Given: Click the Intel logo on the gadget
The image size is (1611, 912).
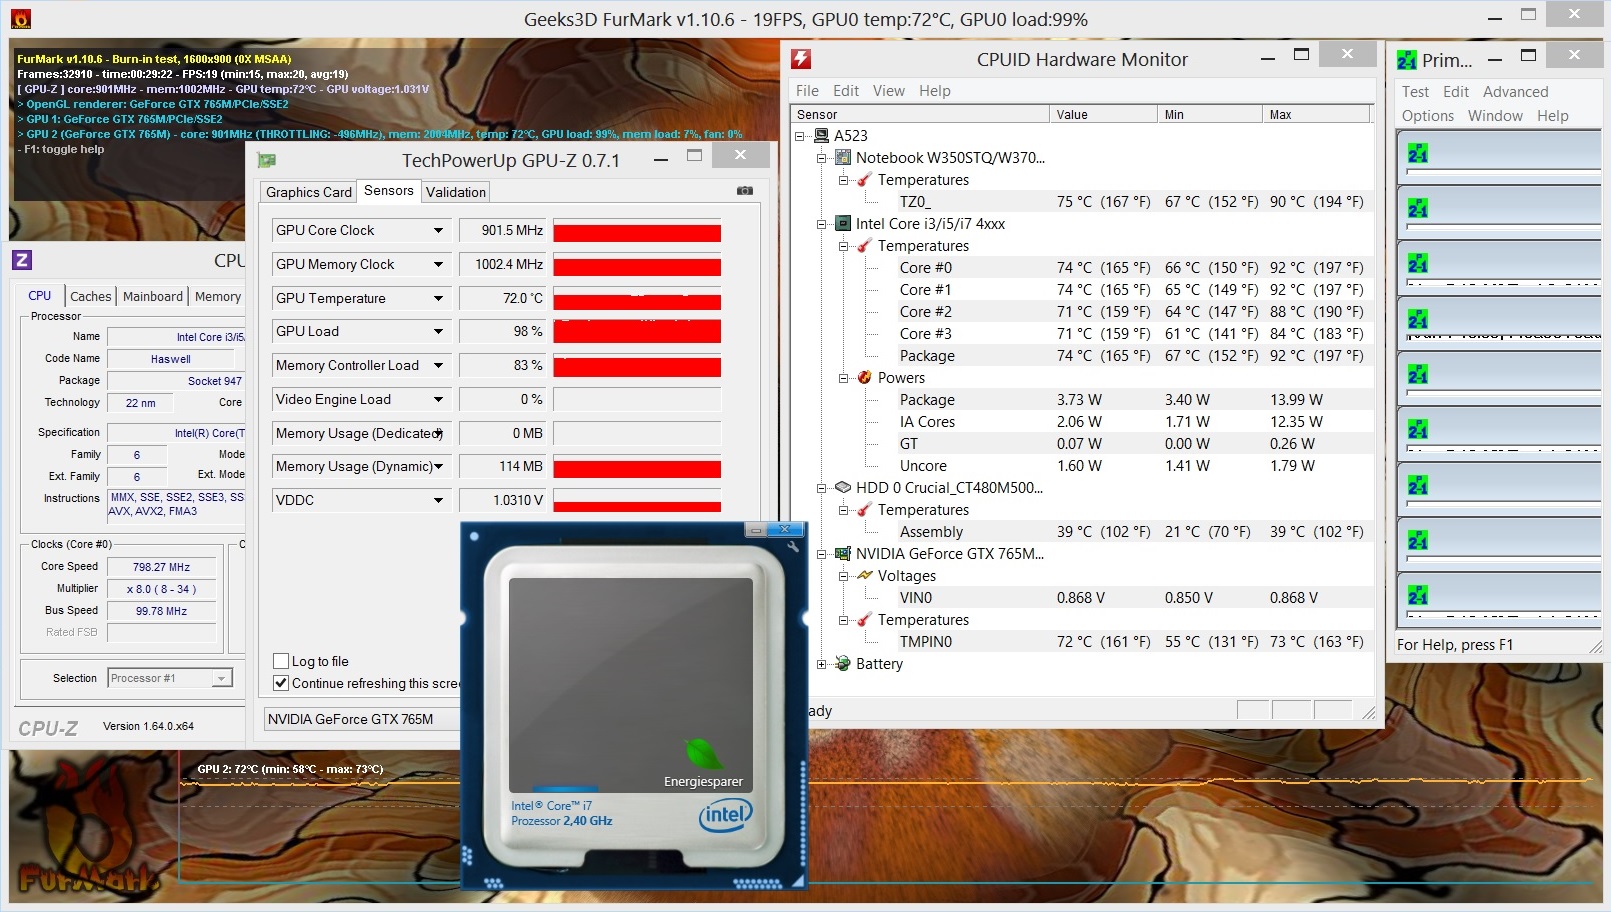Looking at the screenshot, I should pyautogui.click(x=725, y=815).
